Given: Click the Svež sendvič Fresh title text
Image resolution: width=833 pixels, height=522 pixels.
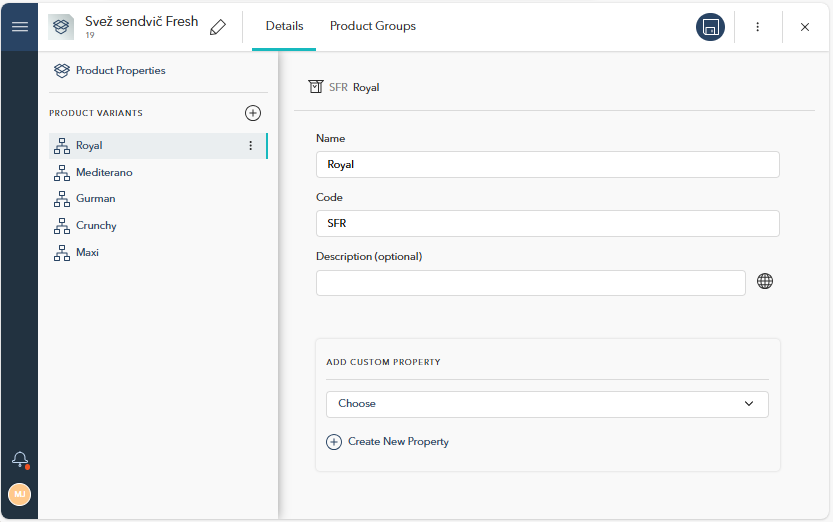Looking at the screenshot, I should [141, 21].
